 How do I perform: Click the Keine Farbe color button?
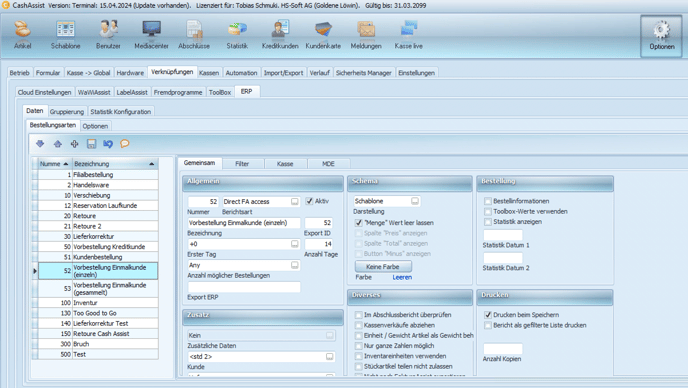[x=383, y=266]
